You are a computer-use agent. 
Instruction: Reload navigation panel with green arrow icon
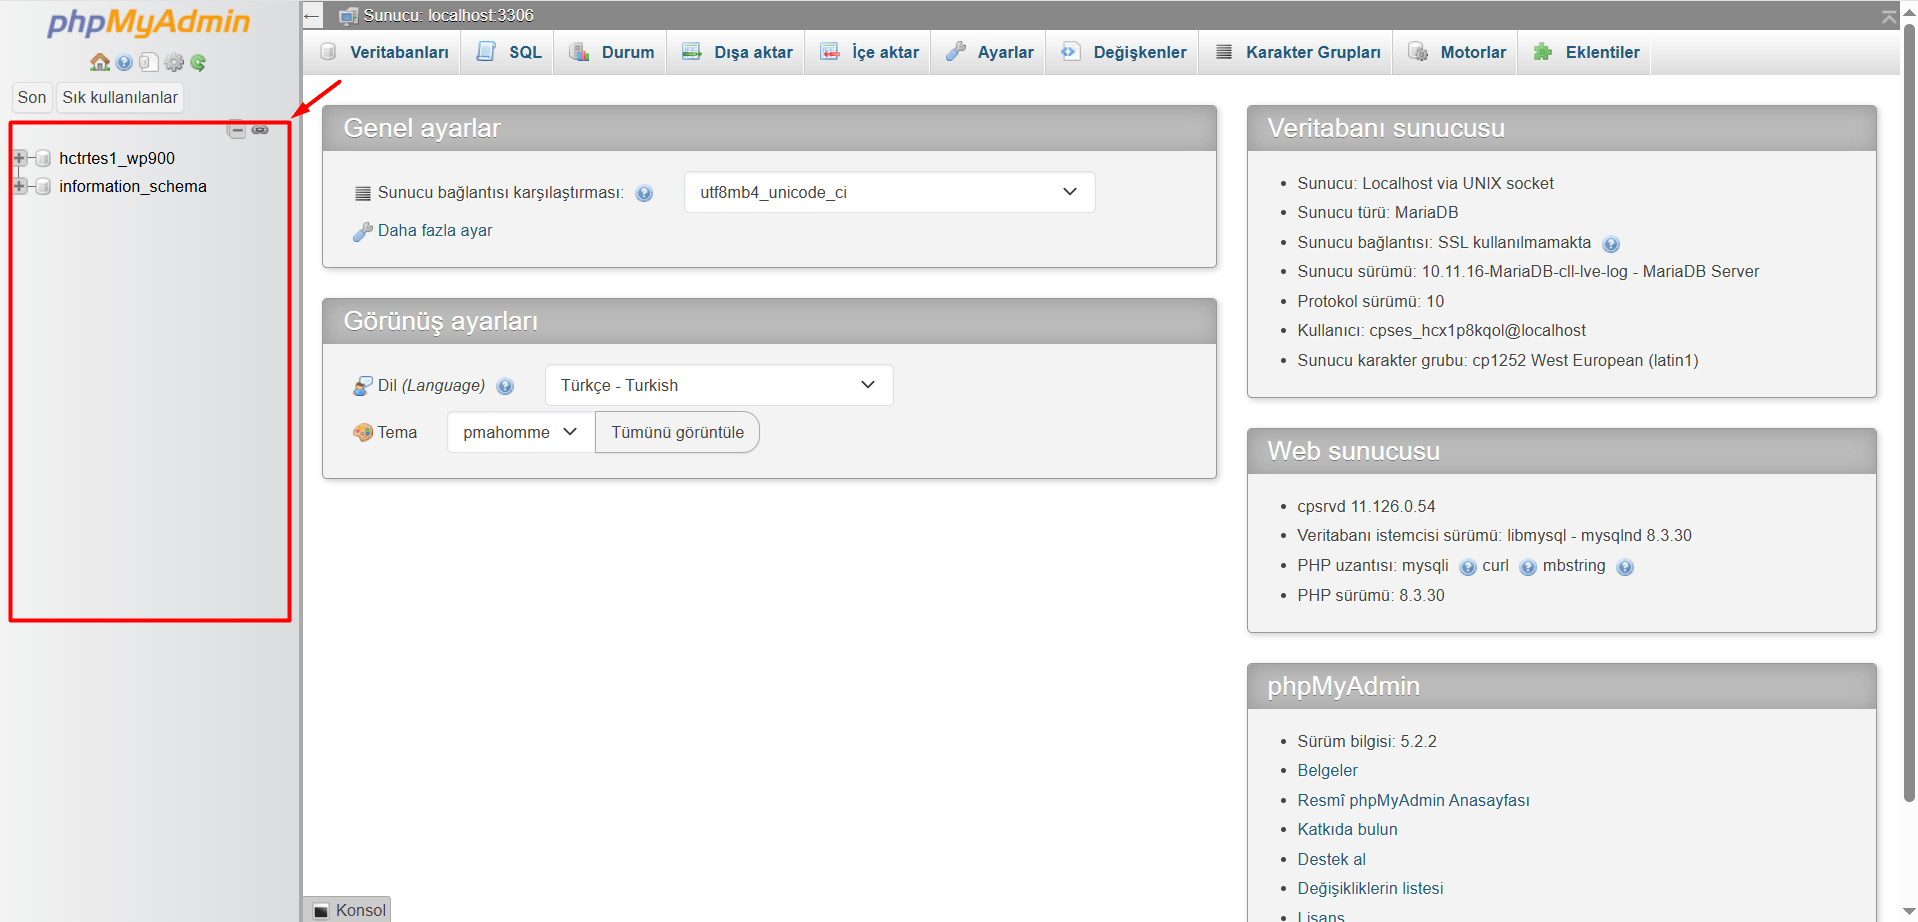pos(198,63)
